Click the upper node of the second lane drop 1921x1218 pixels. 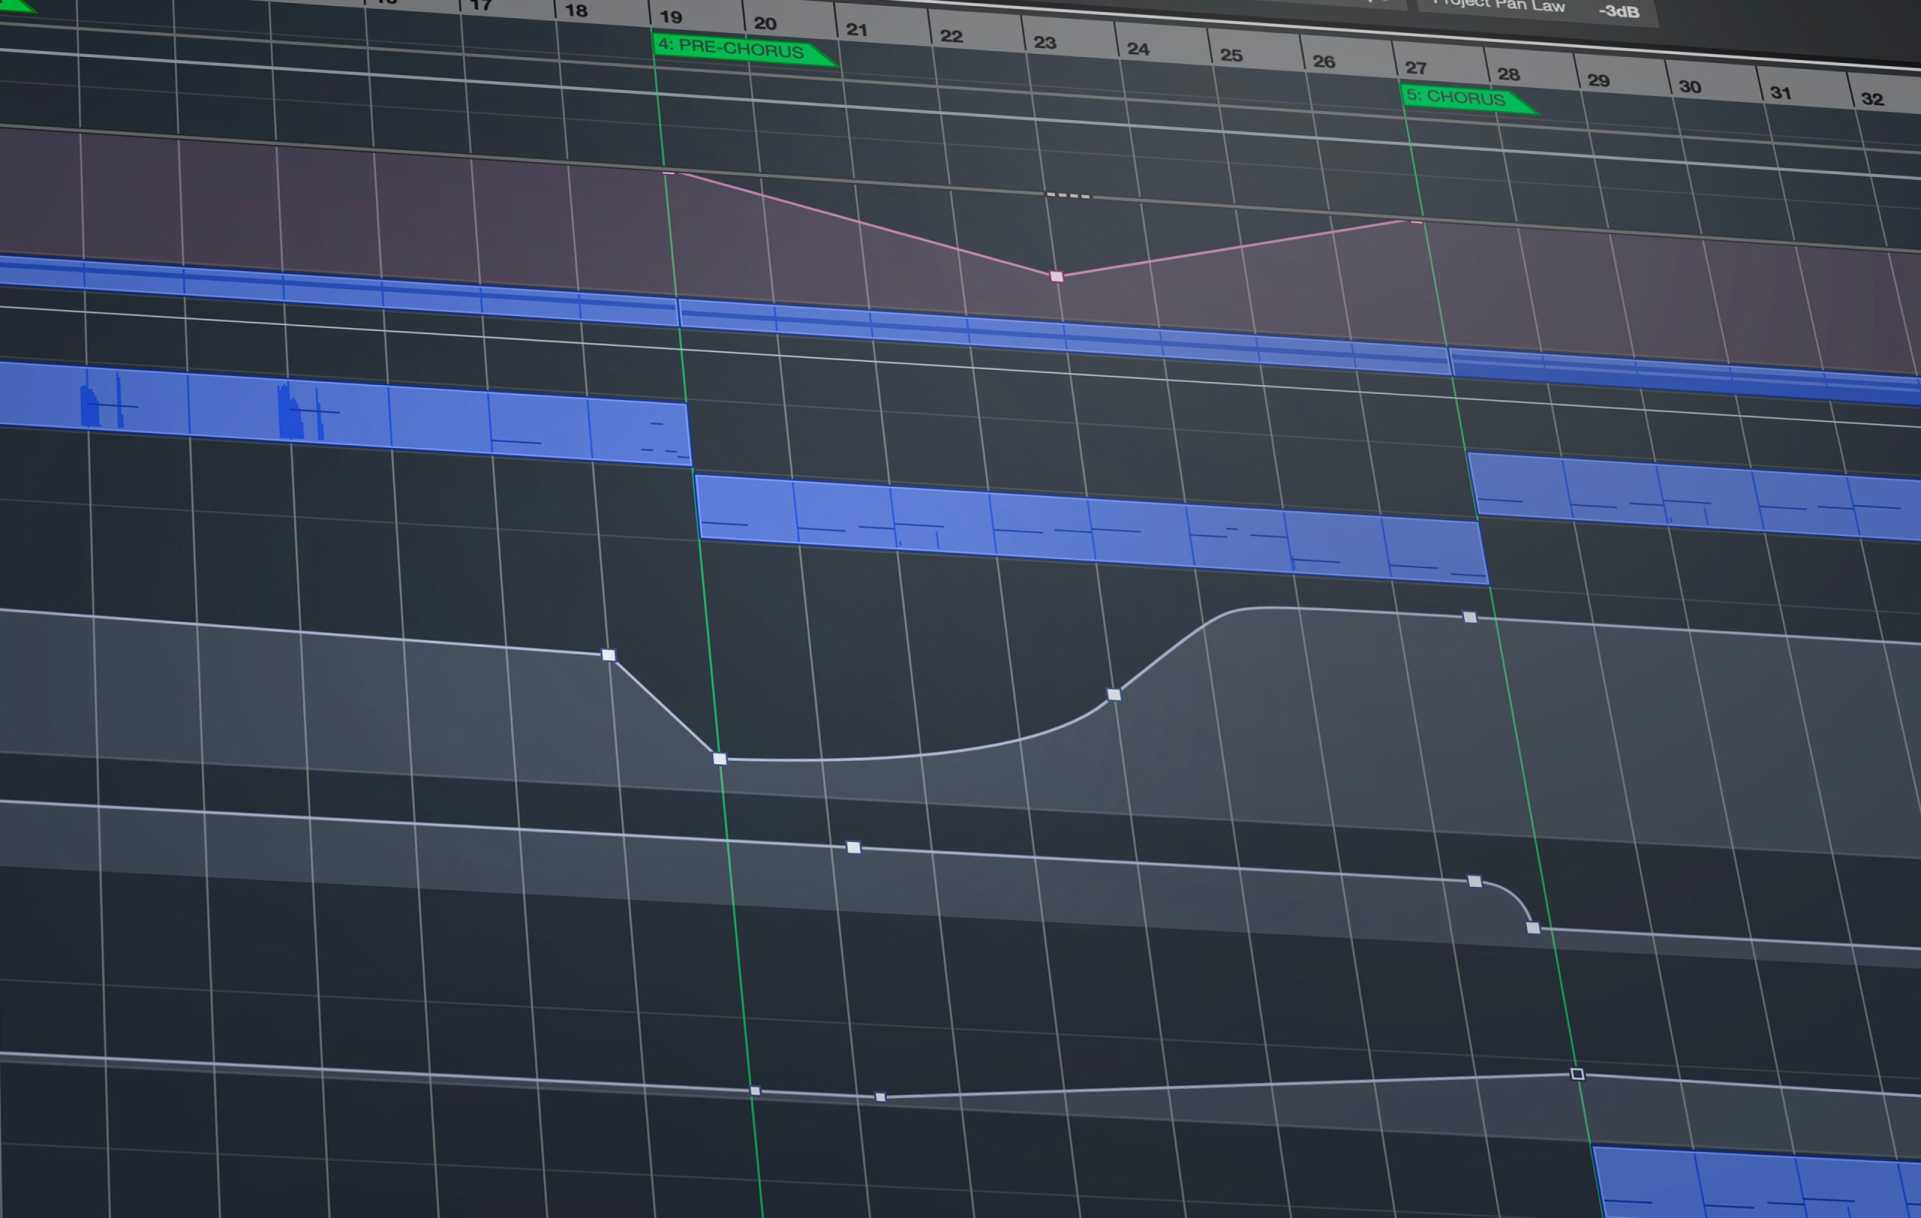point(1474,881)
